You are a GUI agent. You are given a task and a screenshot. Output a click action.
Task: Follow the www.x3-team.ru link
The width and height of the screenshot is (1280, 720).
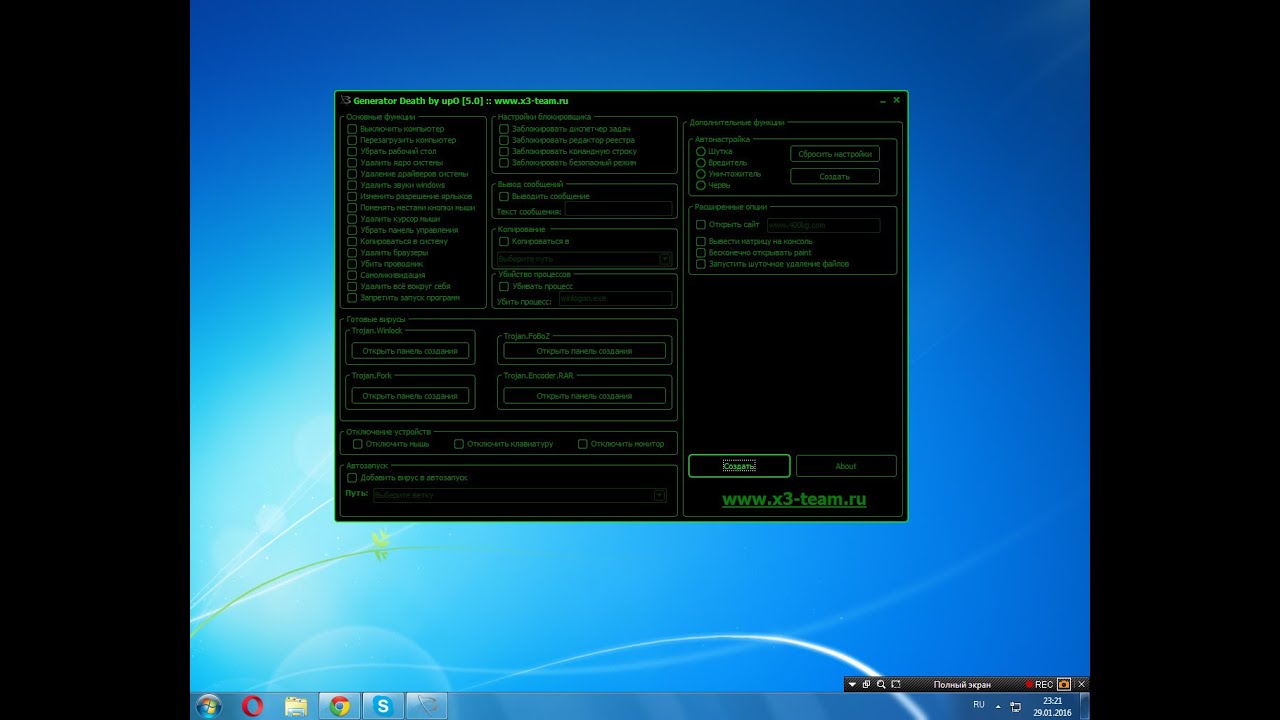[794, 499]
